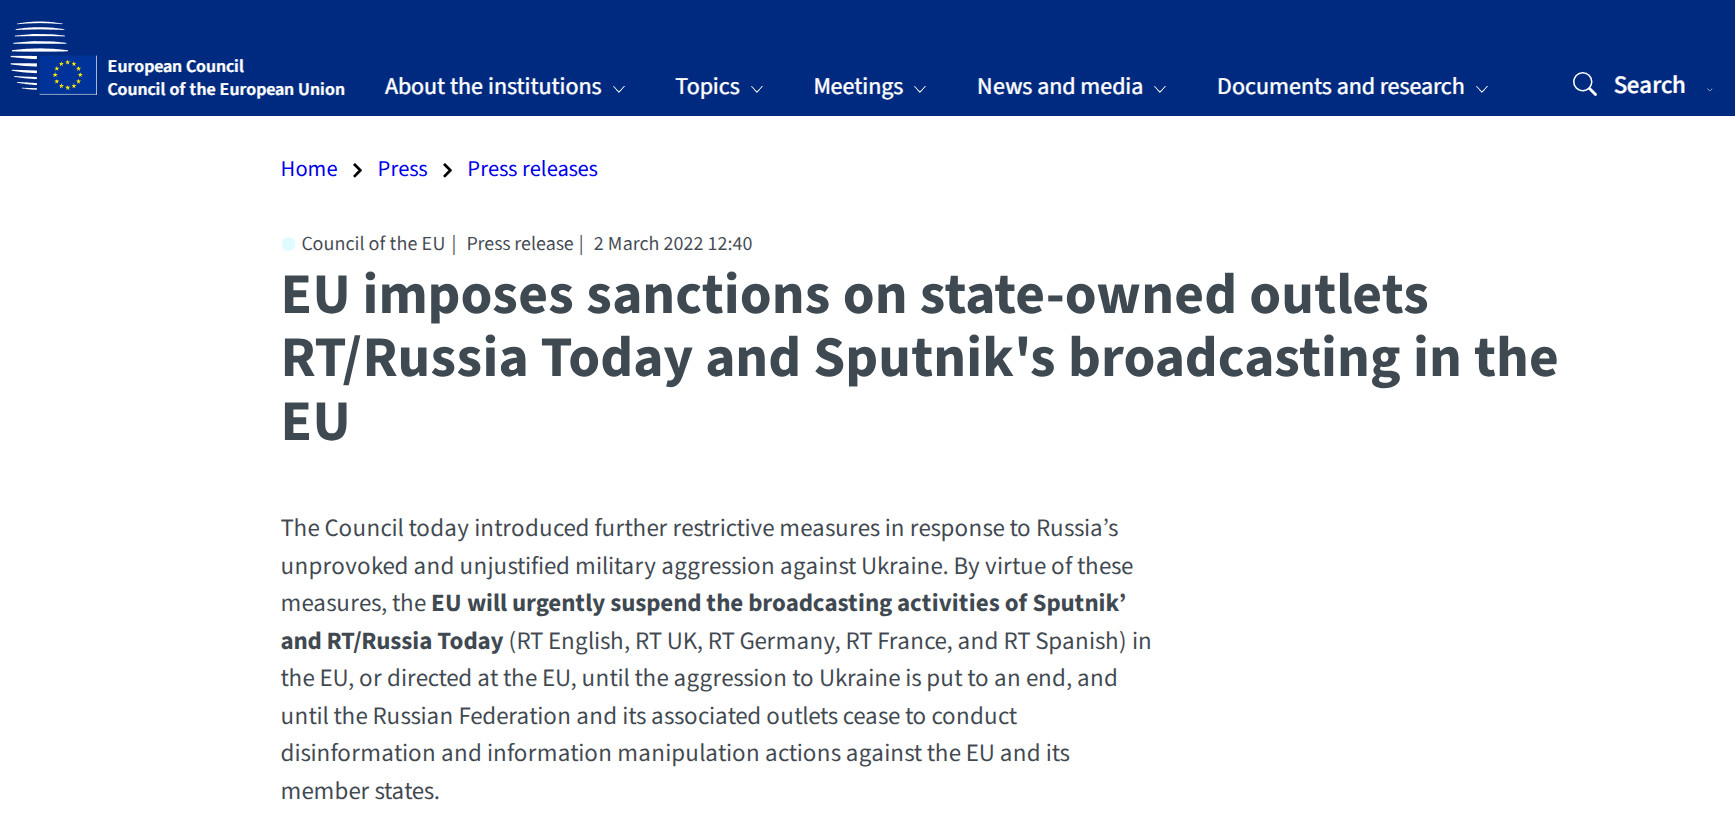Click the light blue dot beside Council of the EU
This screenshot has width=1735, height=835.
288,244
